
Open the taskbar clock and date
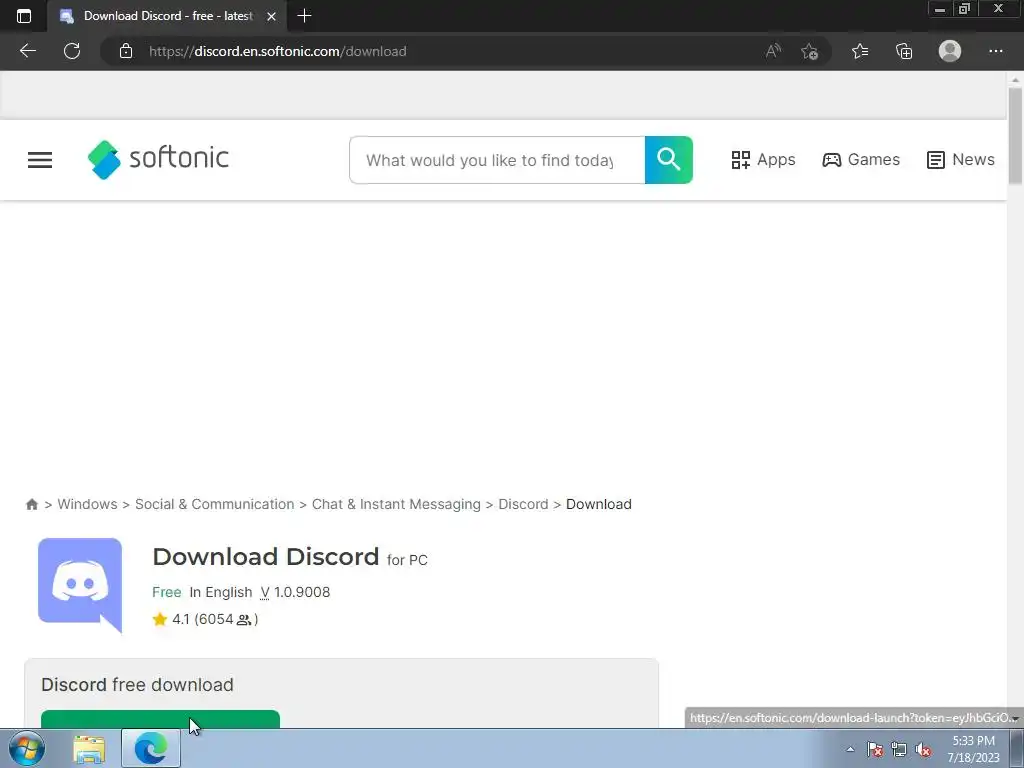tap(974, 749)
